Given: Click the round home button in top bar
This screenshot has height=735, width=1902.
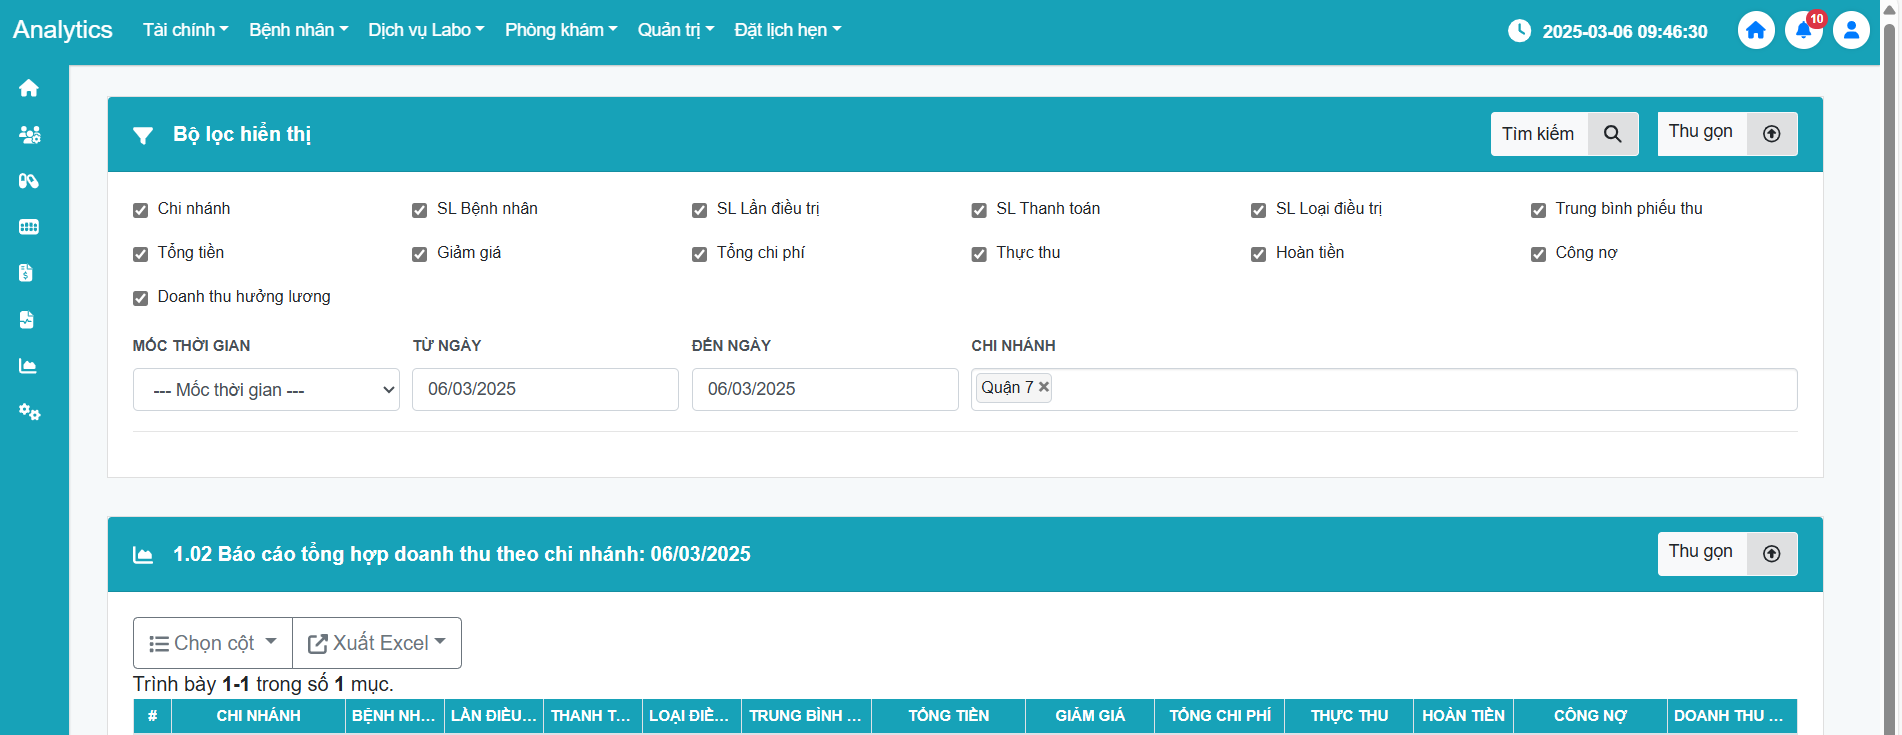Looking at the screenshot, I should coord(1755,30).
